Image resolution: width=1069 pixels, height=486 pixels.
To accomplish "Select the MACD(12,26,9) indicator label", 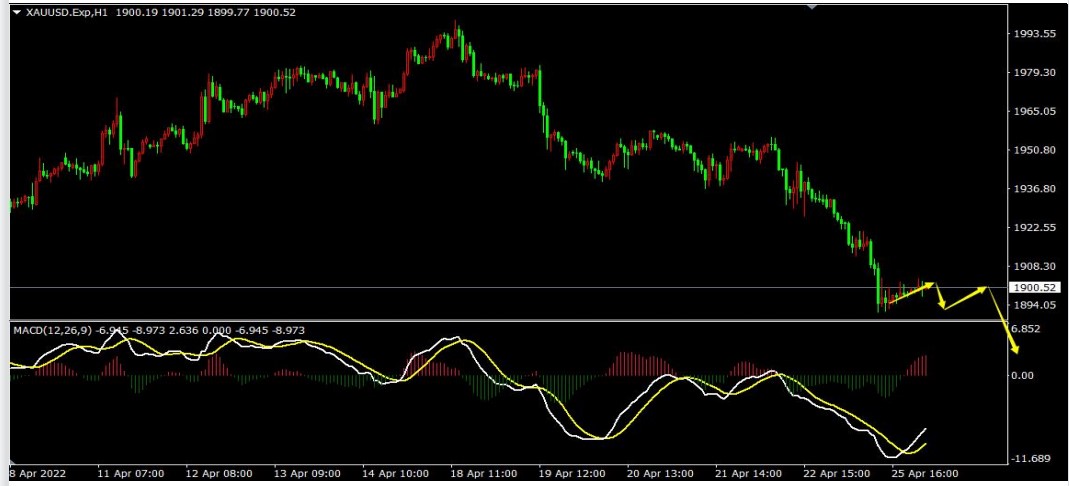I will [52, 330].
